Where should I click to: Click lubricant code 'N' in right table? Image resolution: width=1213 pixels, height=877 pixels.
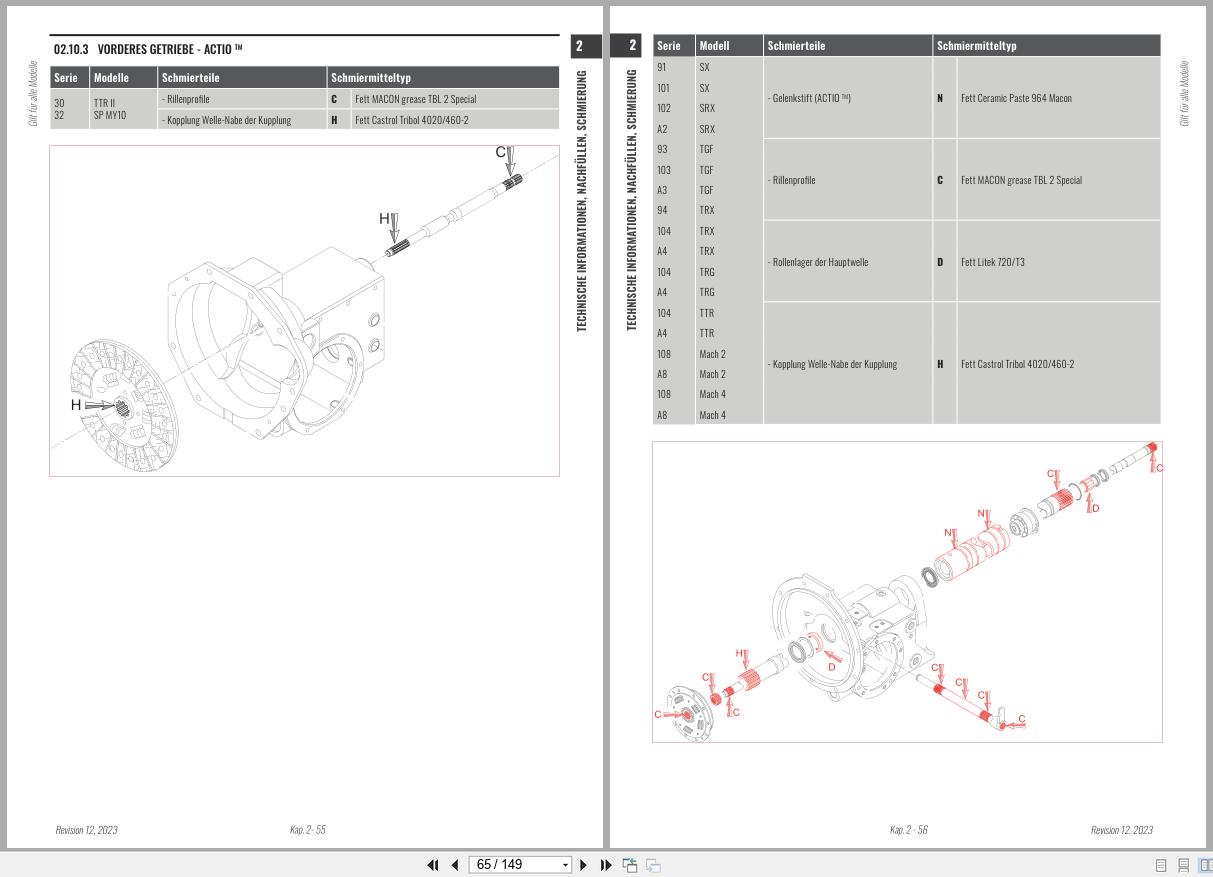coord(940,98)
